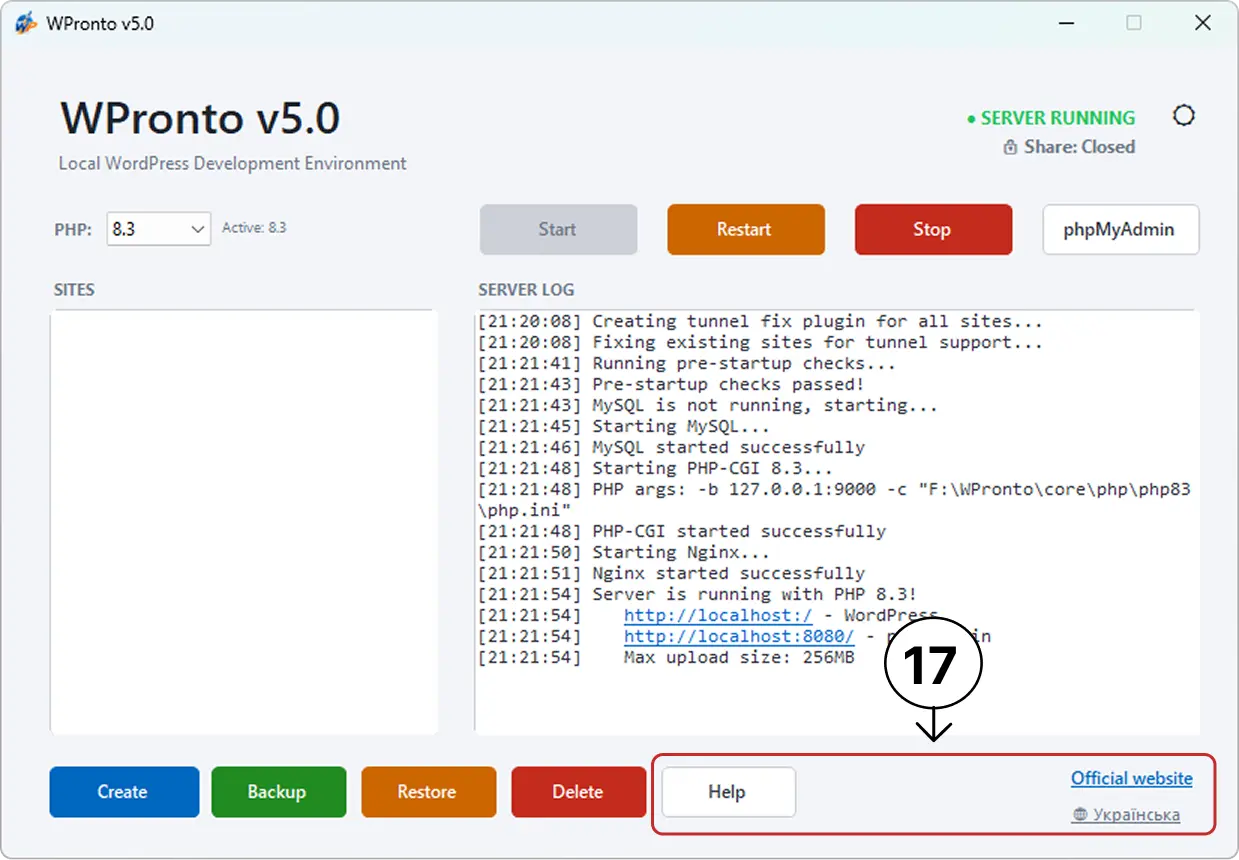
Task: Stop the running server
Action: [933, 229]
